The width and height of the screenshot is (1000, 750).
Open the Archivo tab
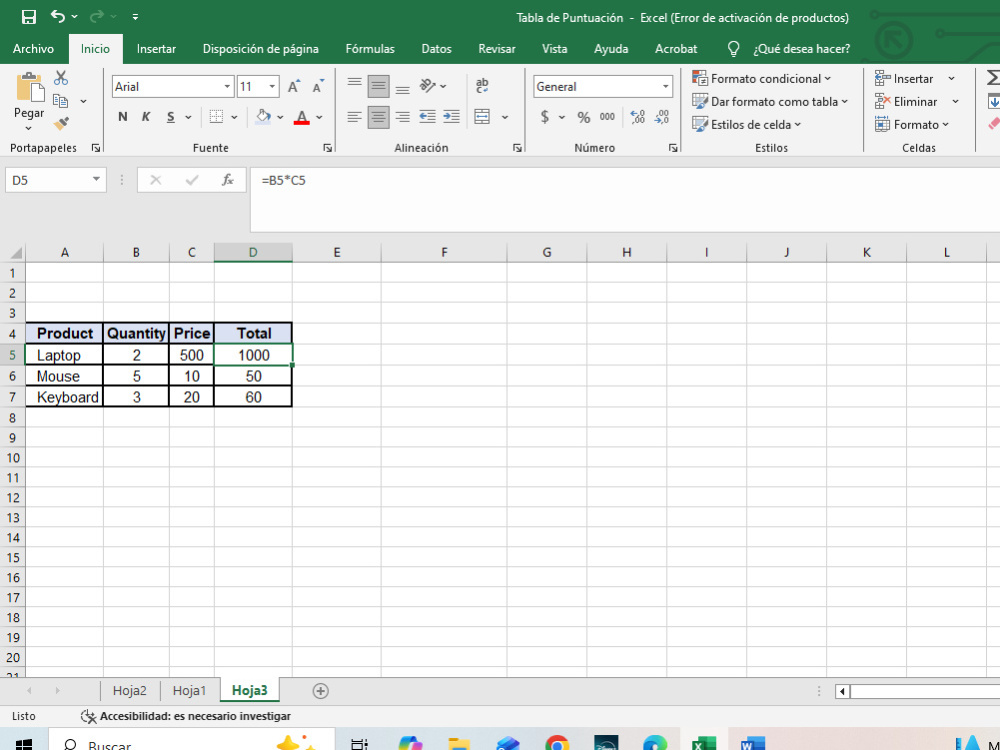[x=33, y=48]
